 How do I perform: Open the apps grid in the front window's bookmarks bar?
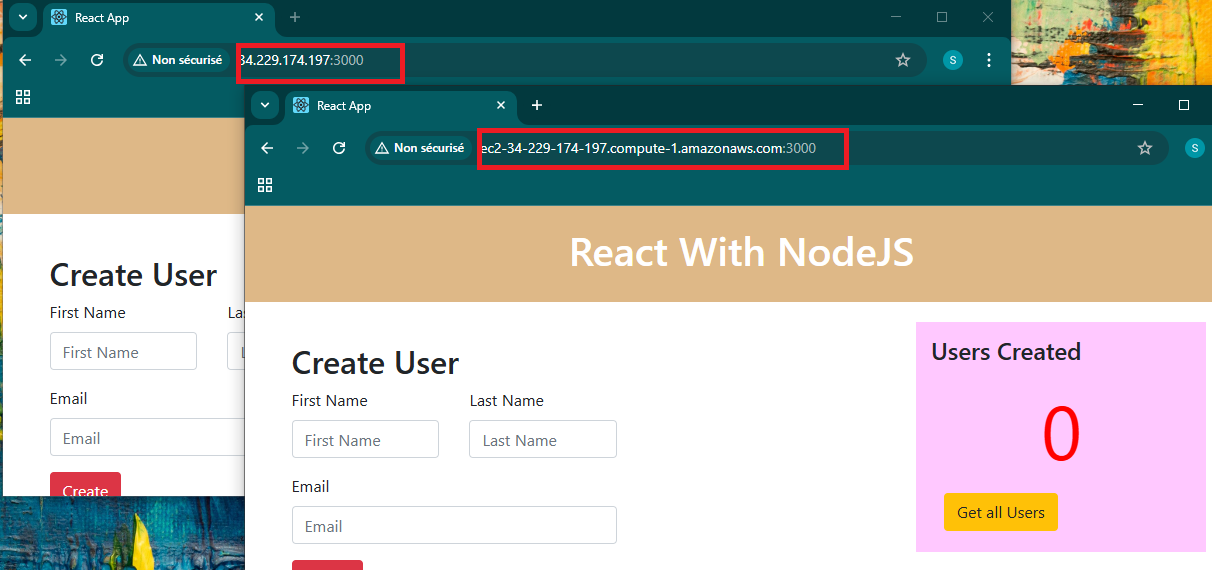click(265, 185)
